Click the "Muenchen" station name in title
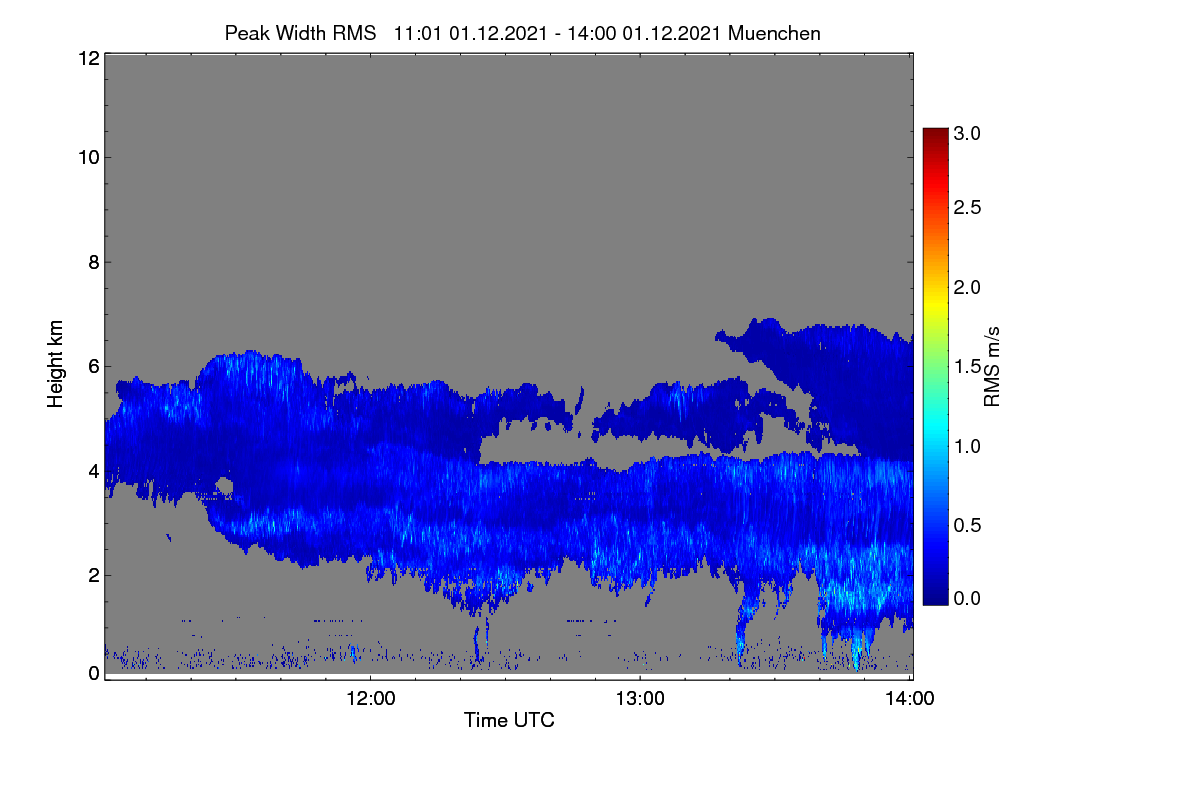Viewport: 1200px width, 800px height. pyautogui.click(x=775, y=33)
